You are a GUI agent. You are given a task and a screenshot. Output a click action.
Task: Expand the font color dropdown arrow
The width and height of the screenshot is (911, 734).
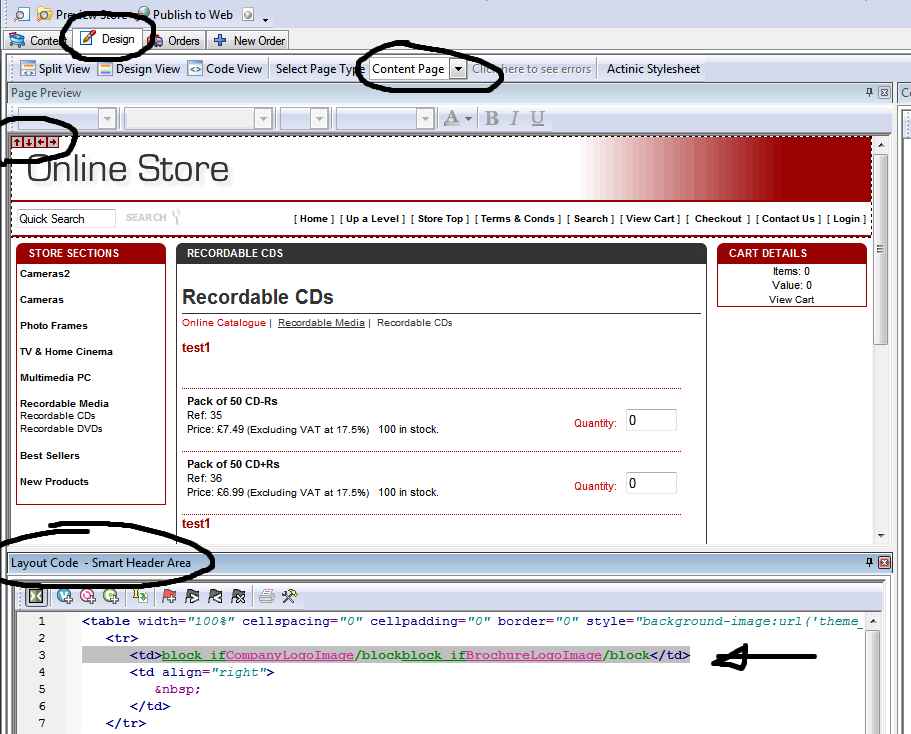[x=468, y=119]
